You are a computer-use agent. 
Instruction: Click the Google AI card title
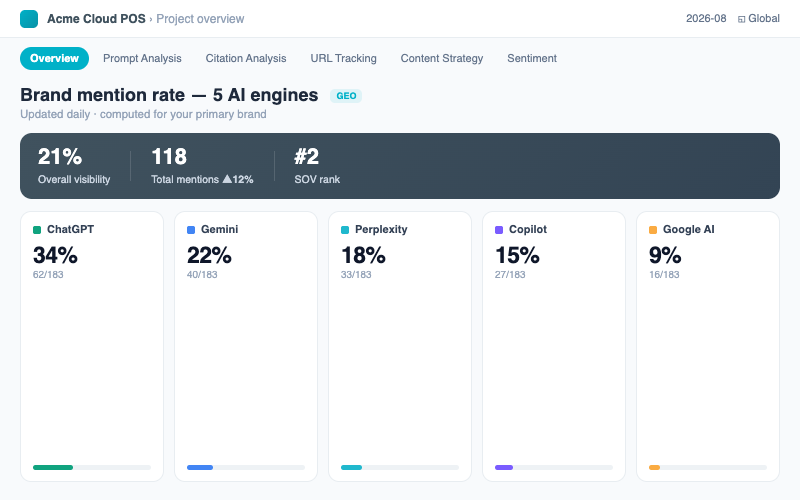point(688,230)
